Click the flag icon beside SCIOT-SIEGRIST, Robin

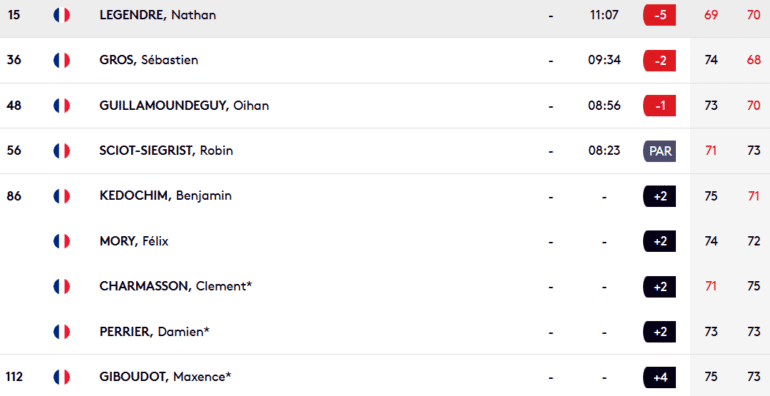click(x=61, y=151)
